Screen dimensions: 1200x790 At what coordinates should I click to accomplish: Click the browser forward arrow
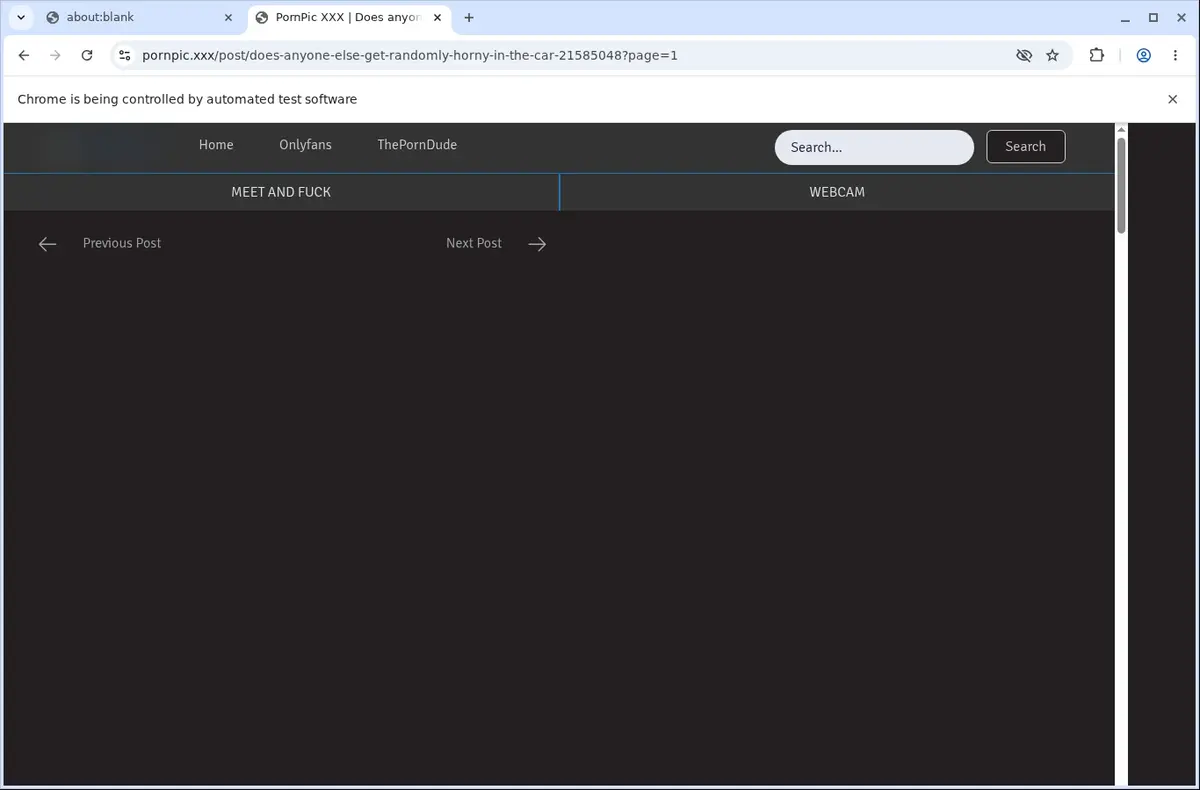tap(55, 56)
